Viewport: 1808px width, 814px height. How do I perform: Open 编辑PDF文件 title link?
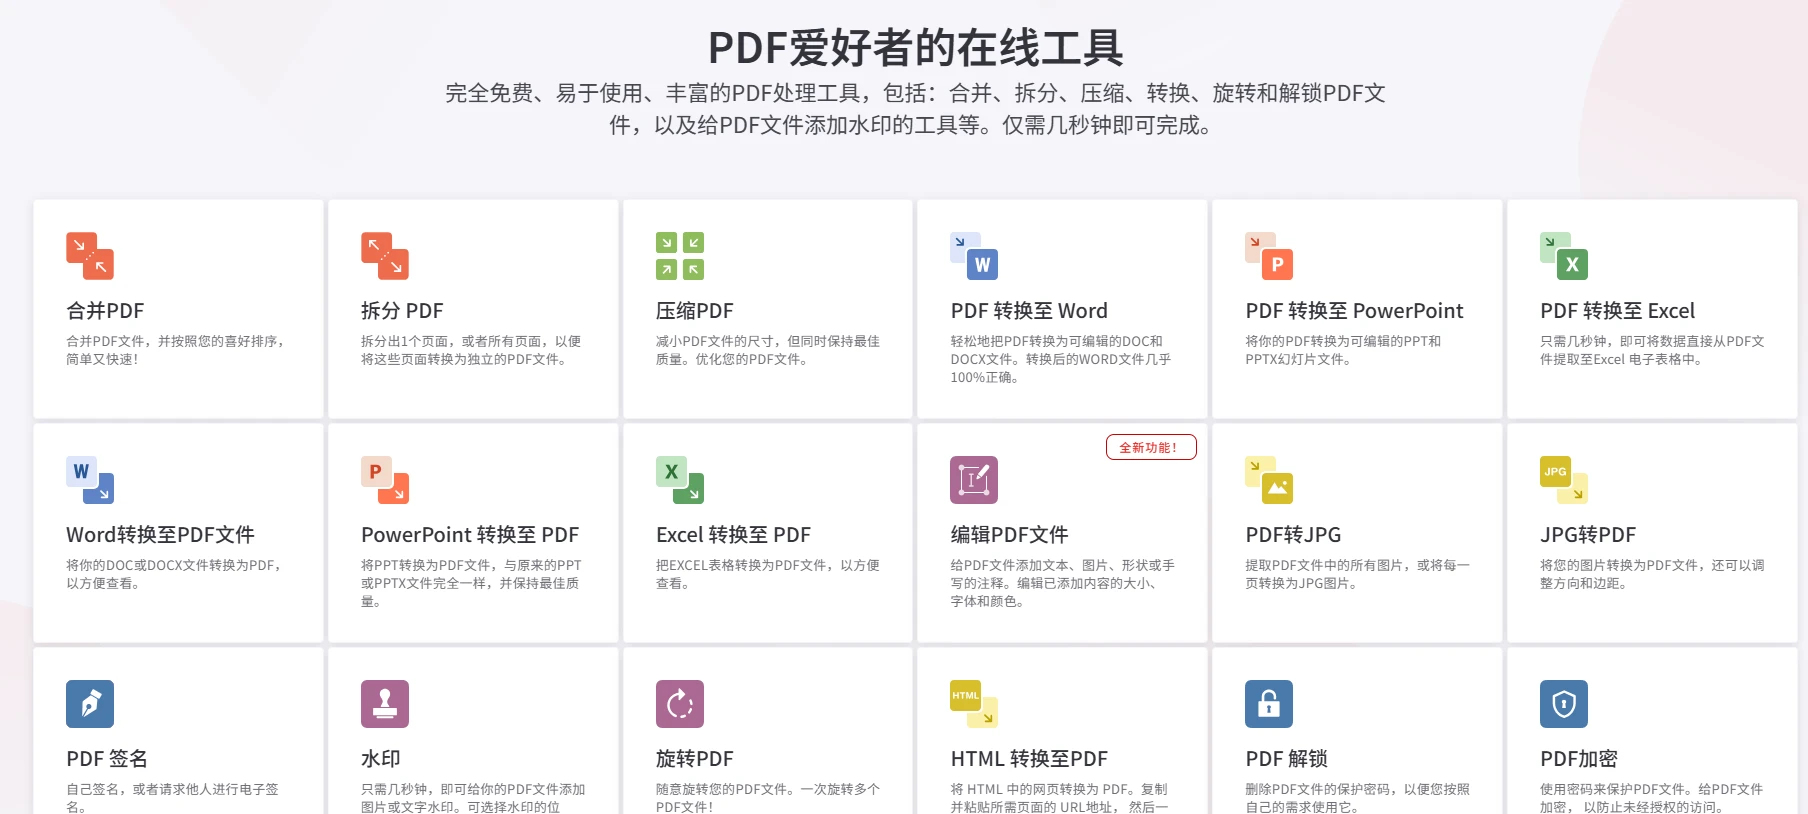1009,535
